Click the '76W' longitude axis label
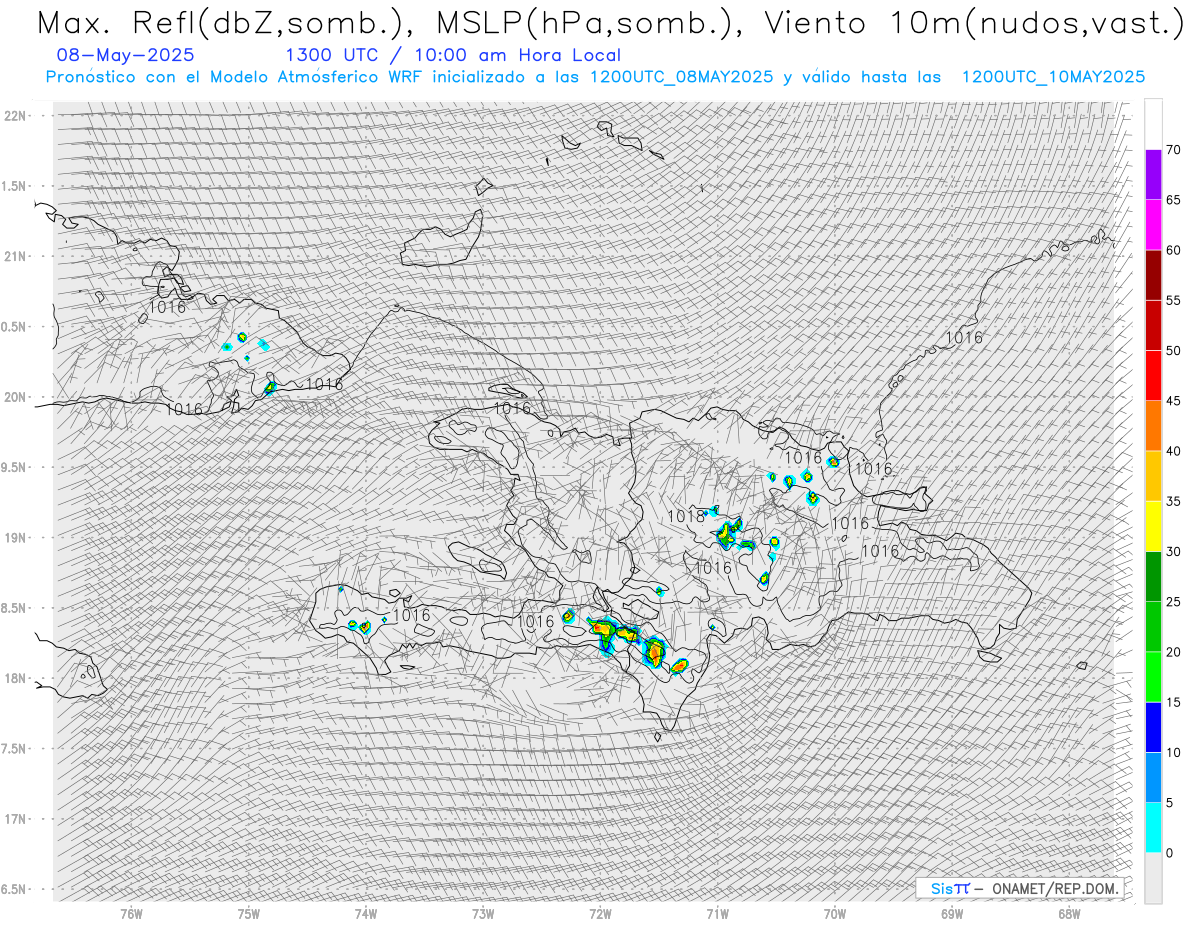The image size is (1200, 927). pos(131,913)
